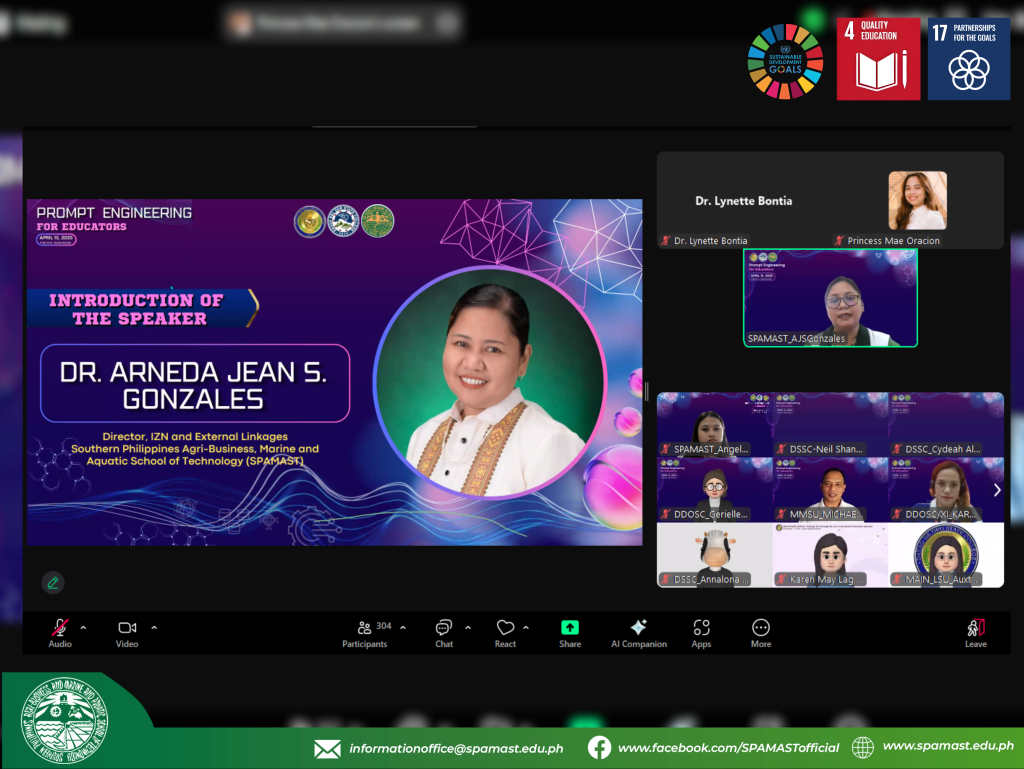Screen dimensions: 1024x769
Task: Click the green annotate pencil icon
Action: click(x=53, y=582)
